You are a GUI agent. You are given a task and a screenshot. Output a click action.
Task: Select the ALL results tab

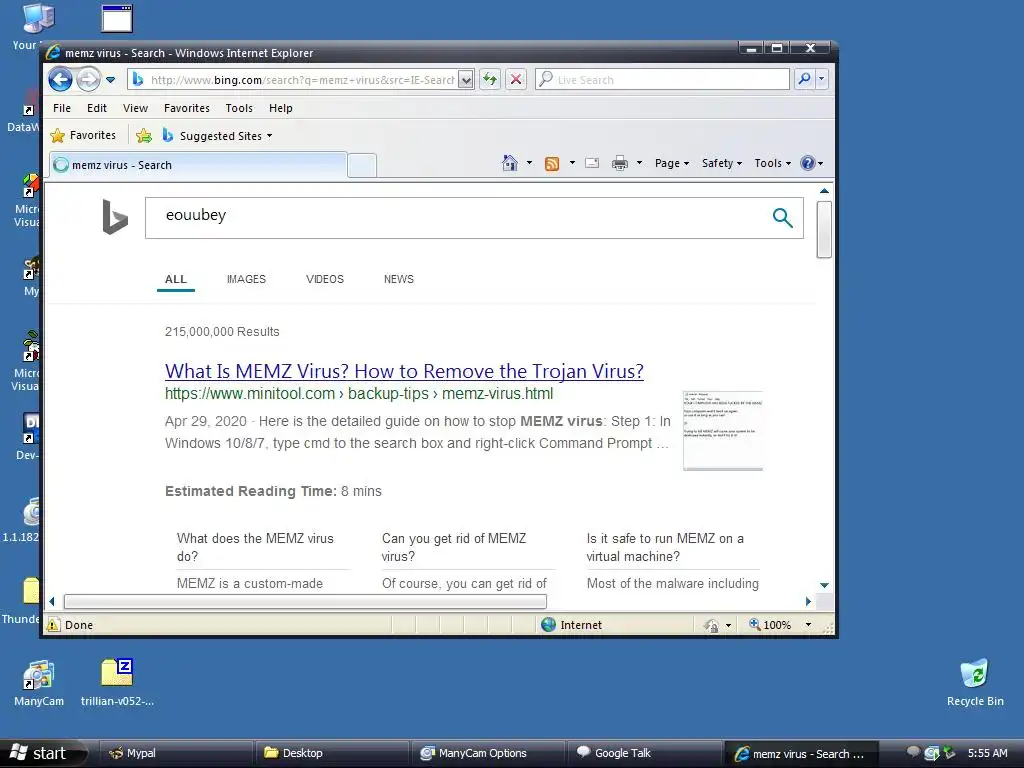(176, 280)
